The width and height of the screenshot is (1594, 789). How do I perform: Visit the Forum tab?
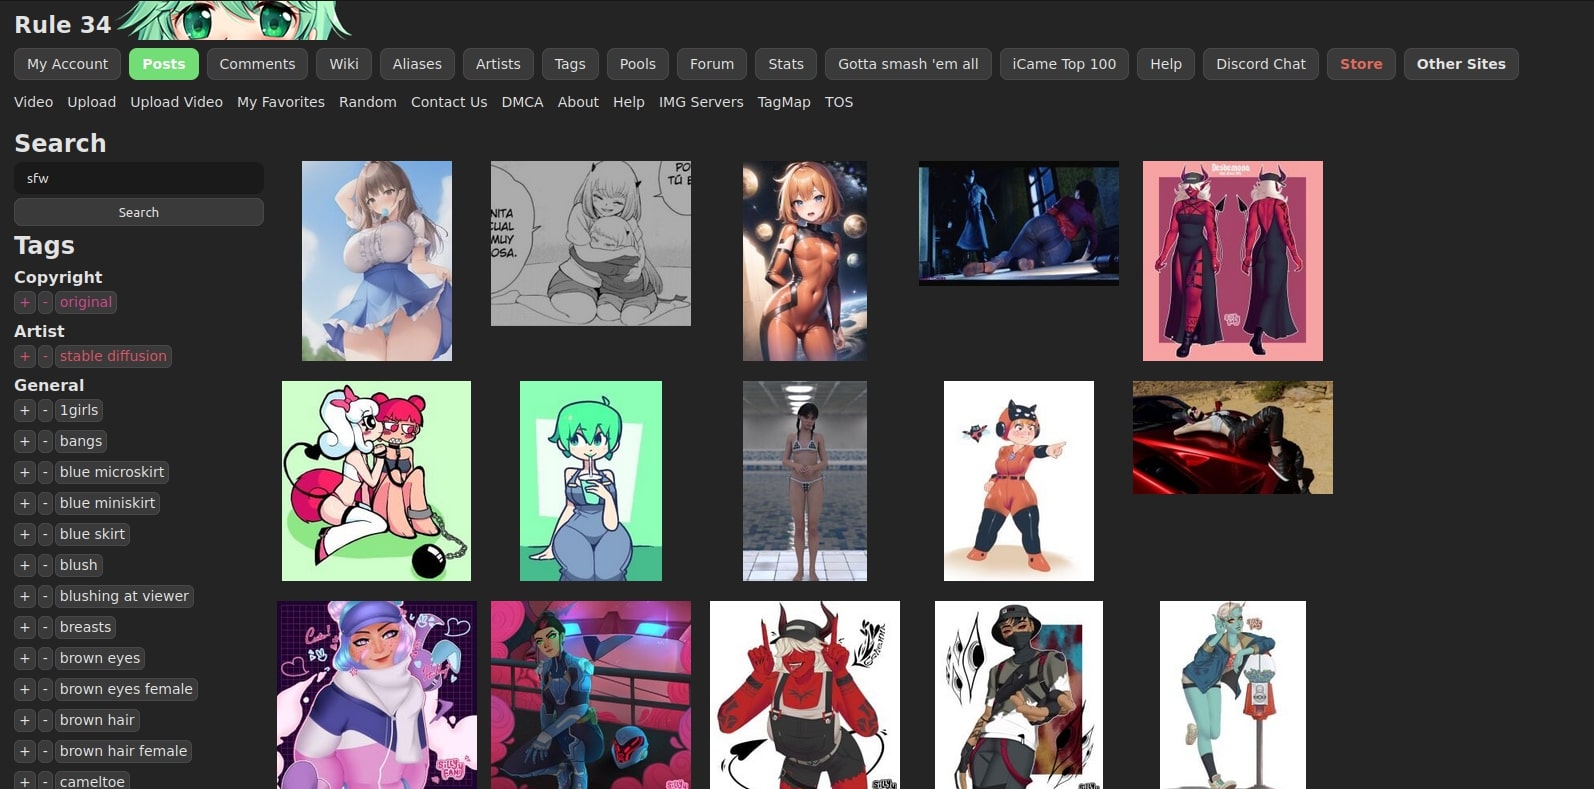[x=712, y=64]
